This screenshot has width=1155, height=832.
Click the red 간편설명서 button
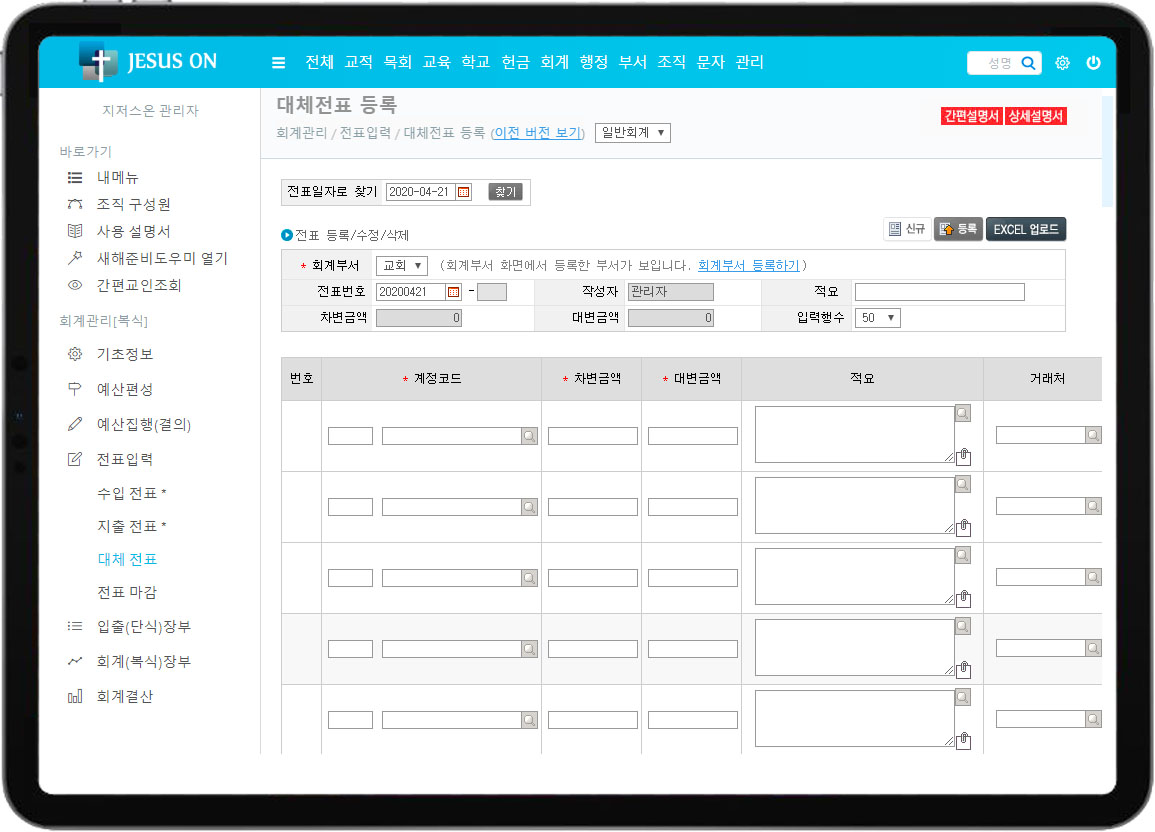click(971, 116)
